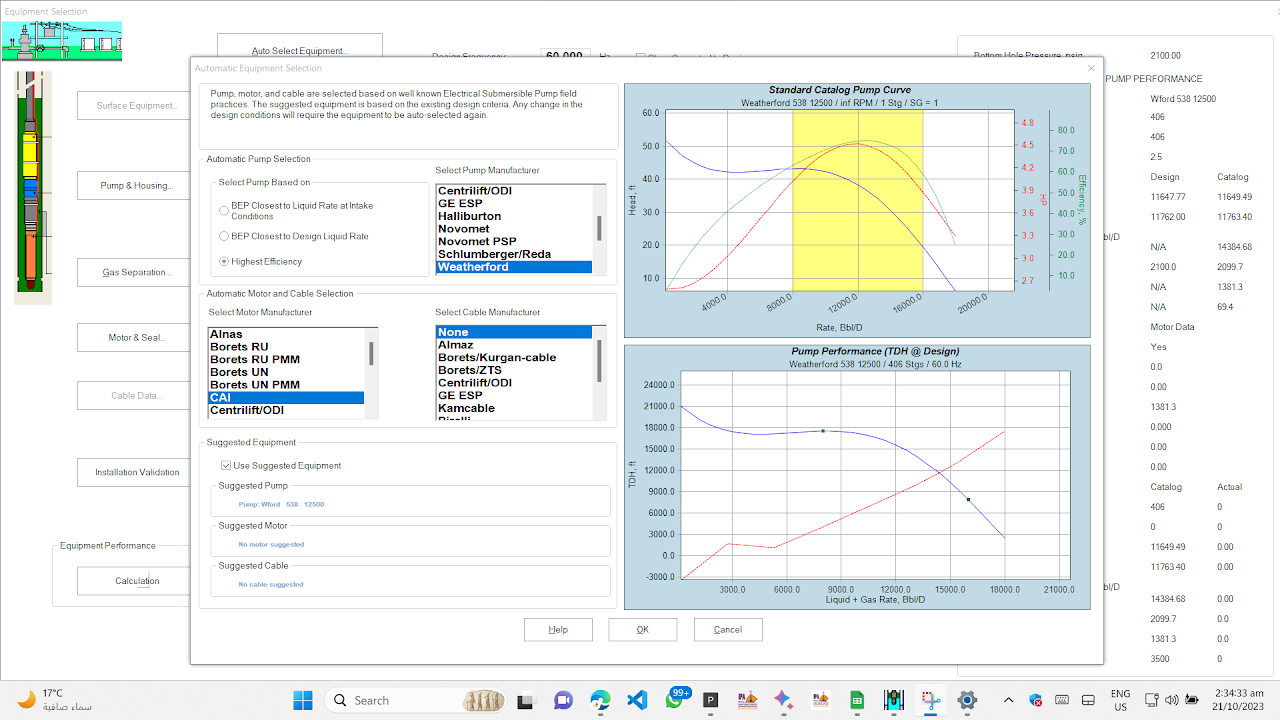This screenshot has height=720, width=1280.
Task: Click the surface facility illustration thumbnail
Action: (x=62, y=41)
